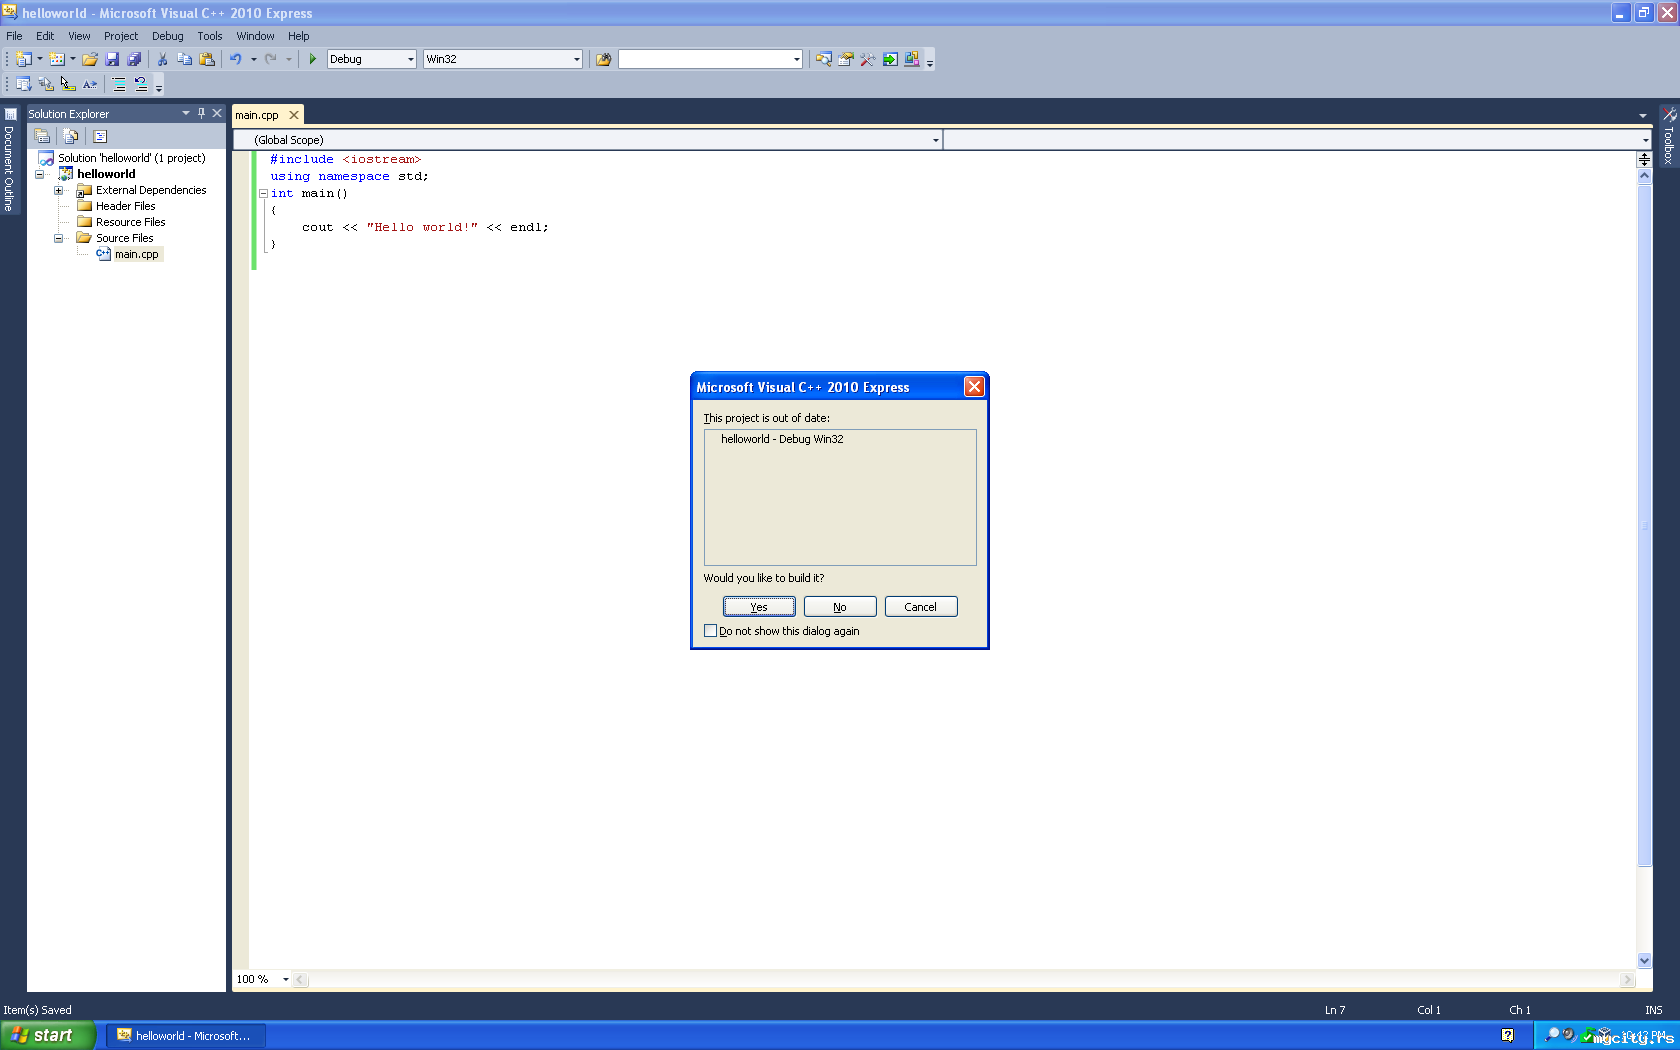Check 'Do not show this dialog again'

(710, 631)
